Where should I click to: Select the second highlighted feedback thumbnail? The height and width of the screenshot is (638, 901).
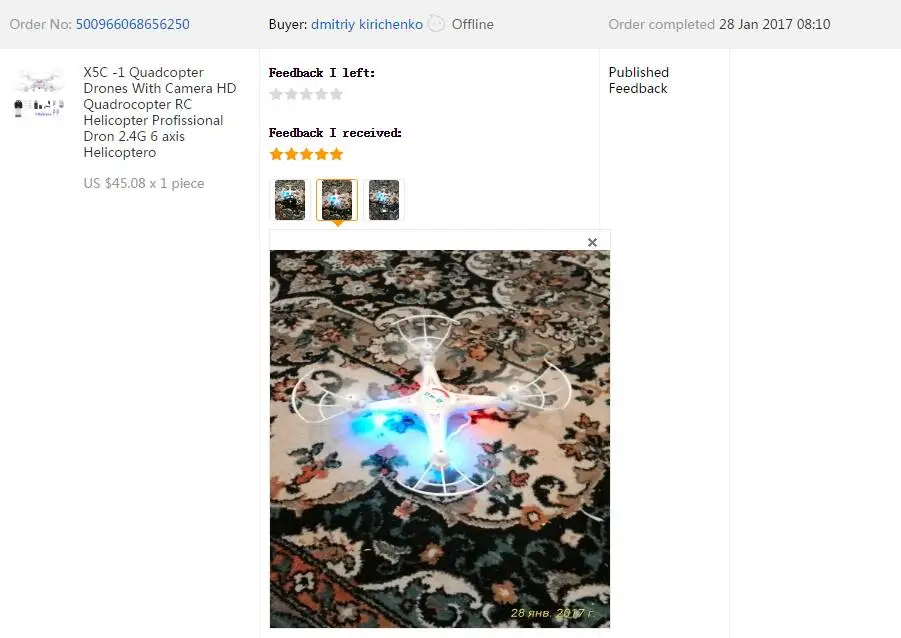click(337, 200)
